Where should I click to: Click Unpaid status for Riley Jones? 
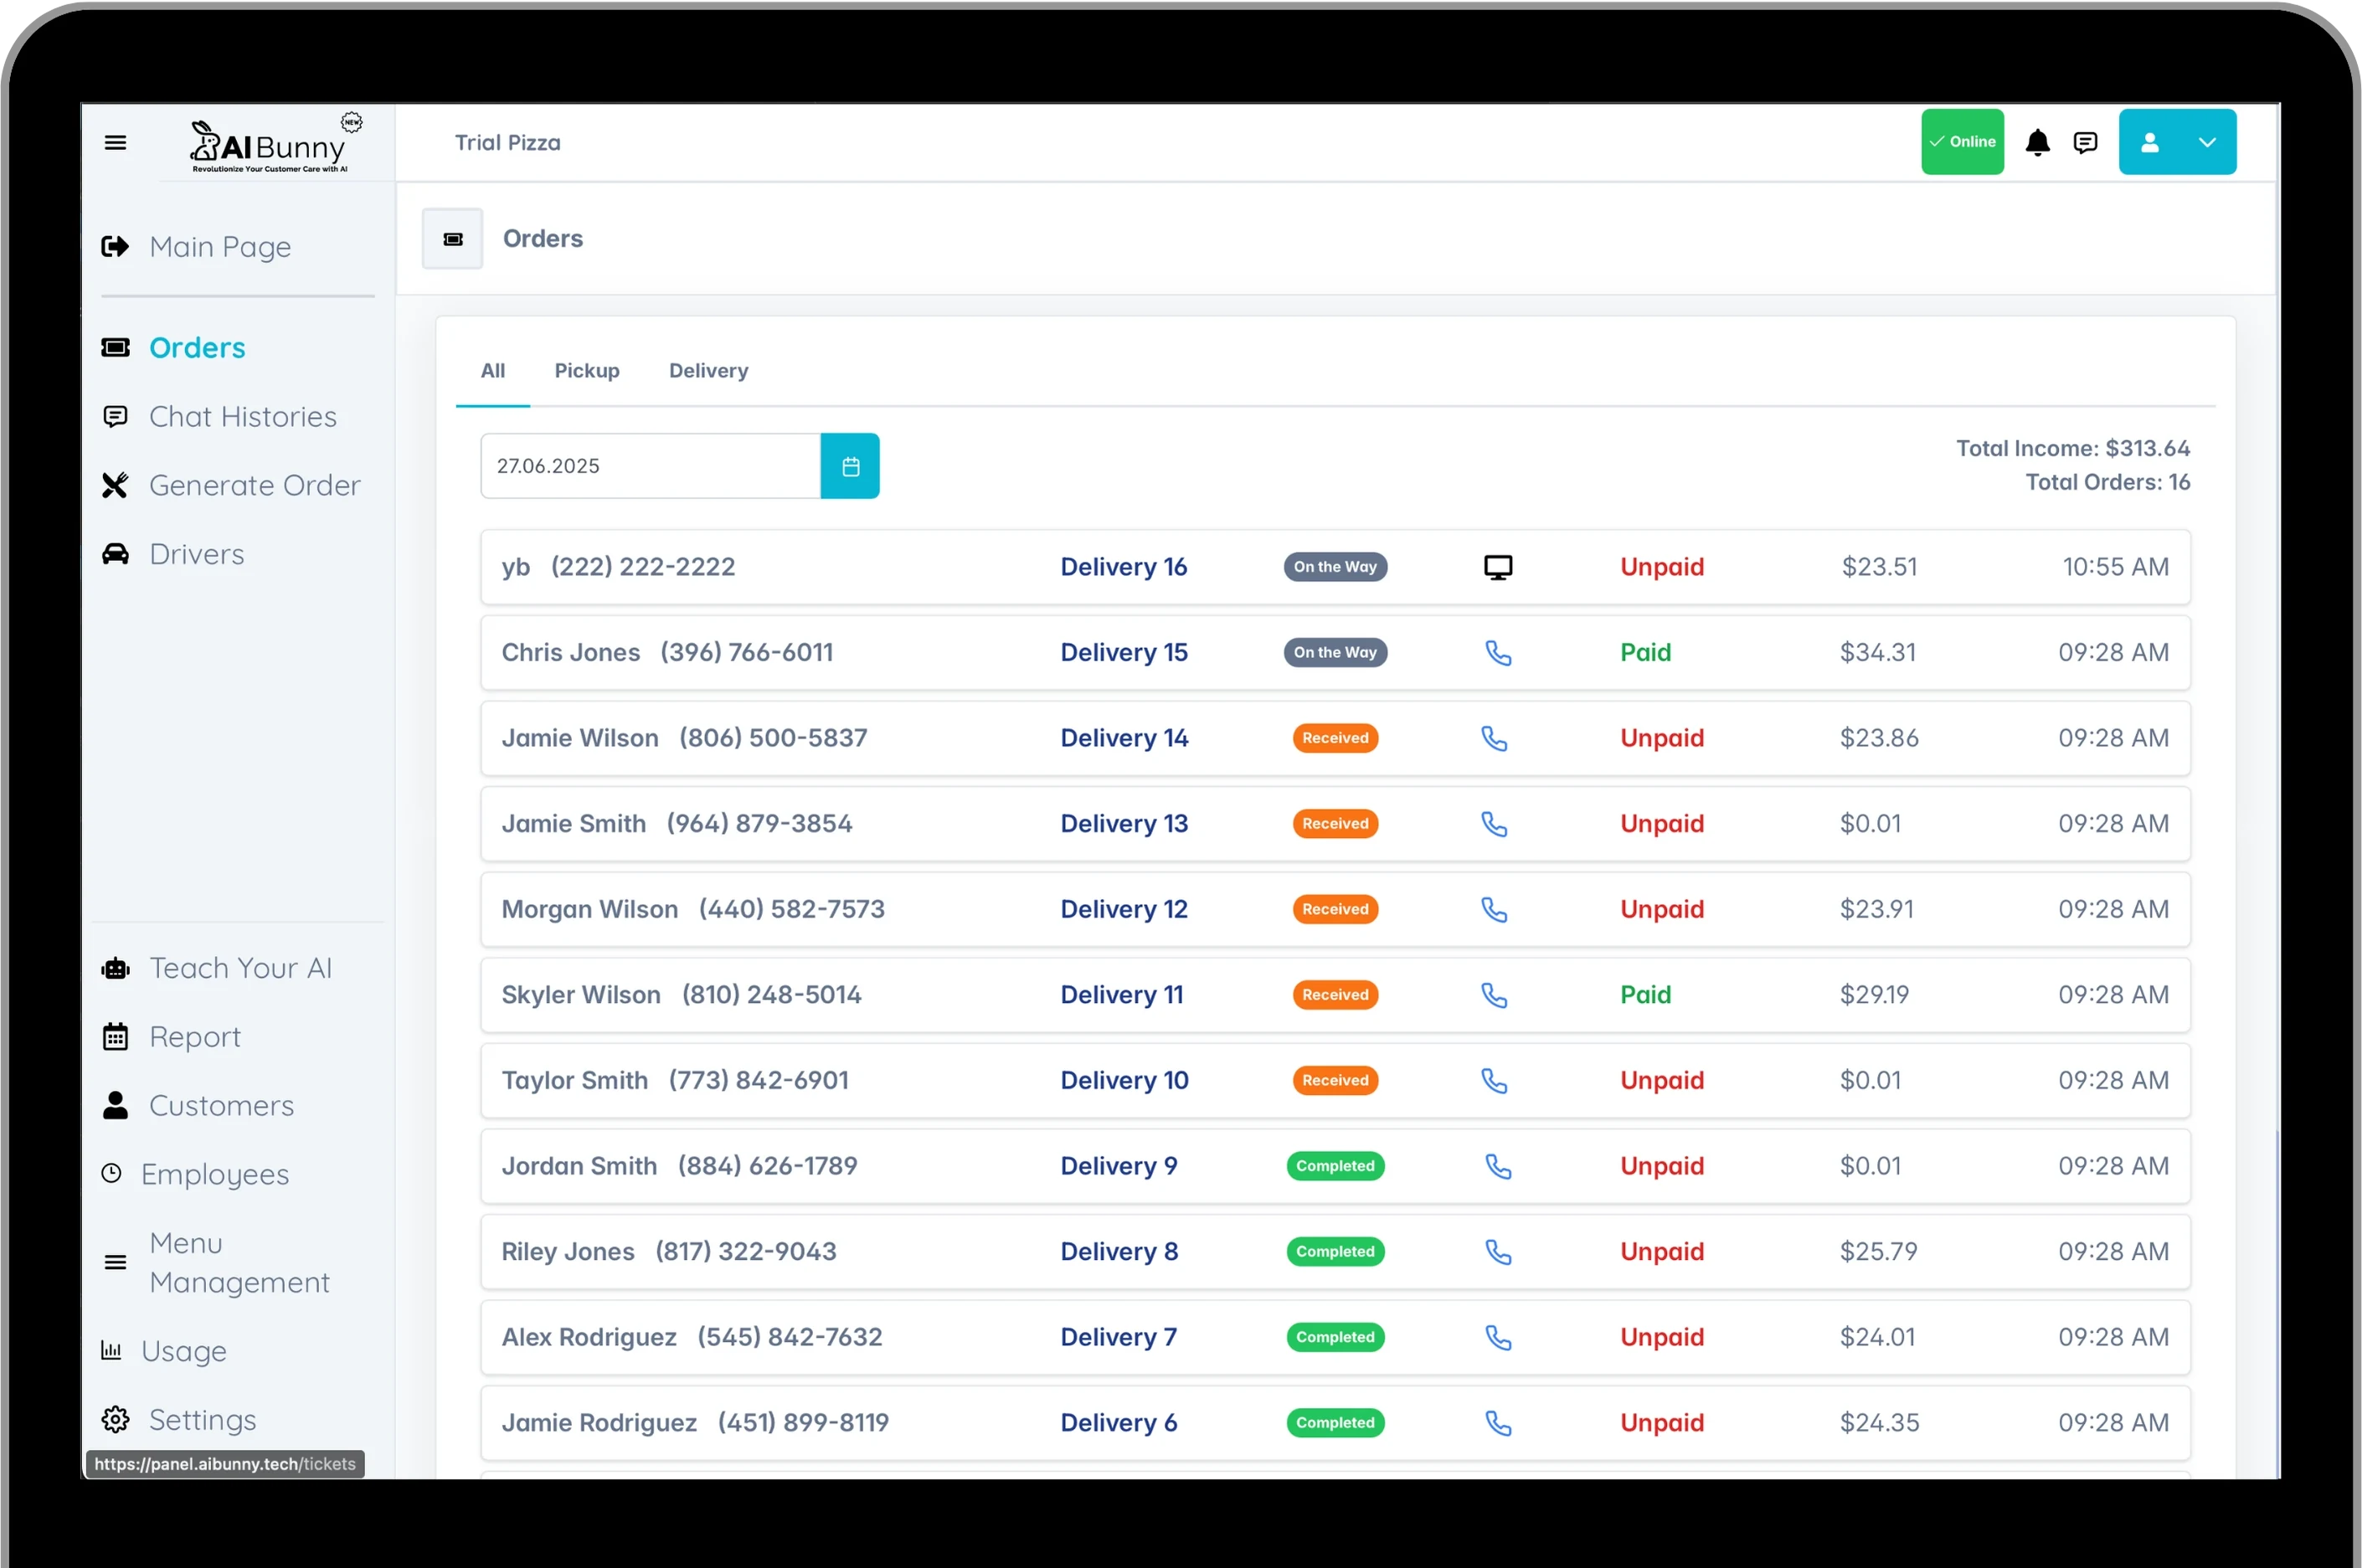click(1662, 1252)
